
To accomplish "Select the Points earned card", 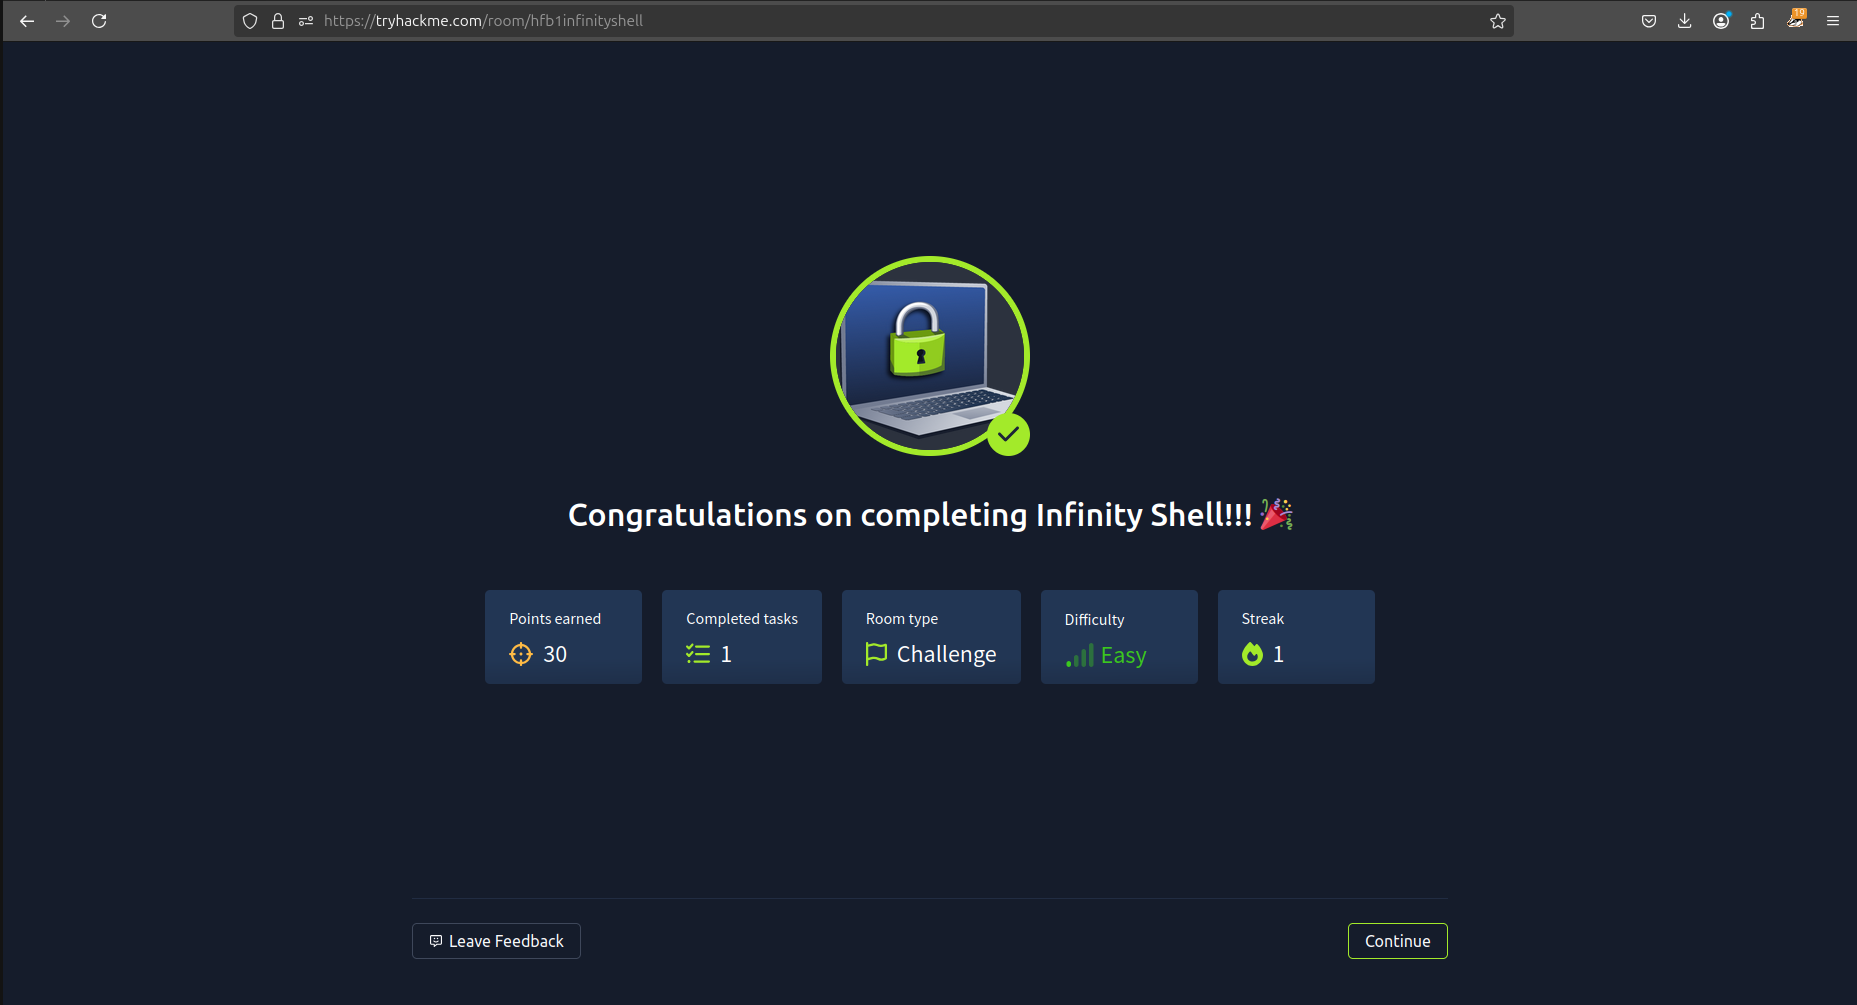I will 563,637.
